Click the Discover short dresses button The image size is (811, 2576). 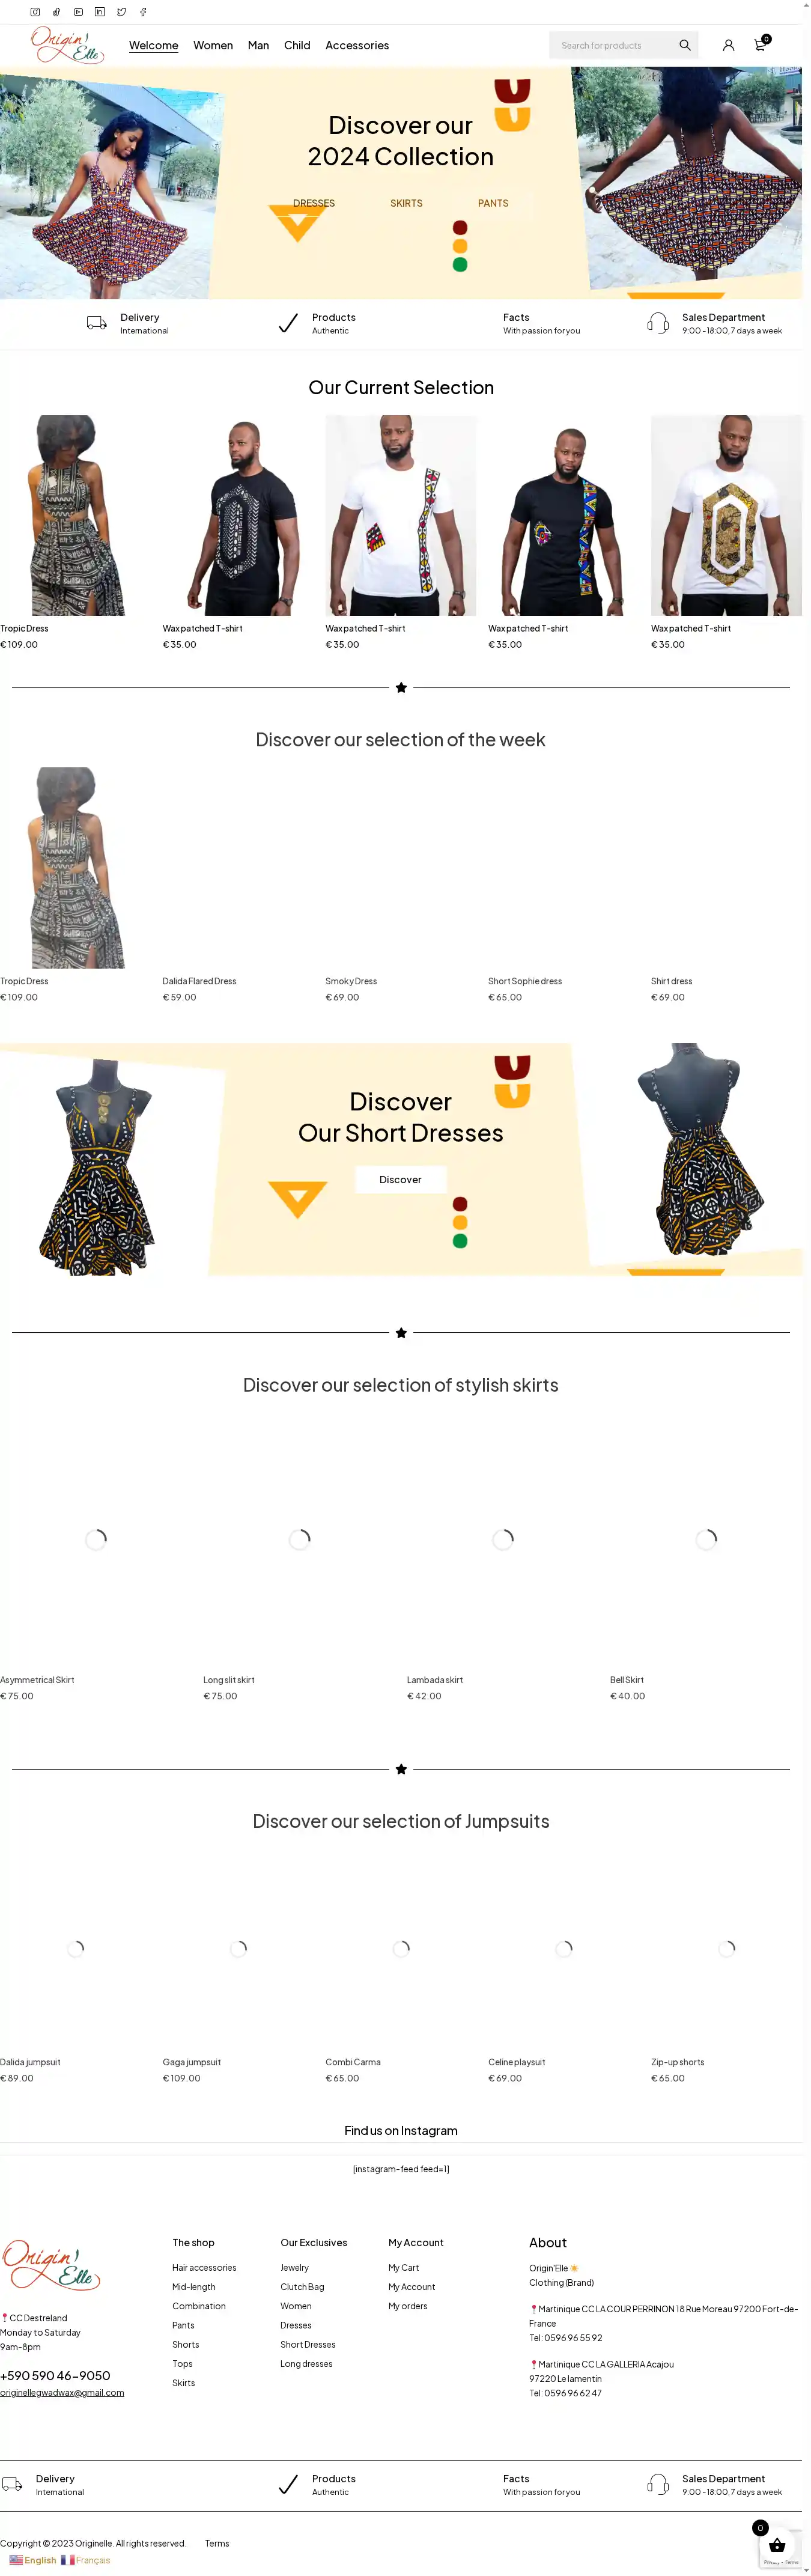coord(400,1180)
